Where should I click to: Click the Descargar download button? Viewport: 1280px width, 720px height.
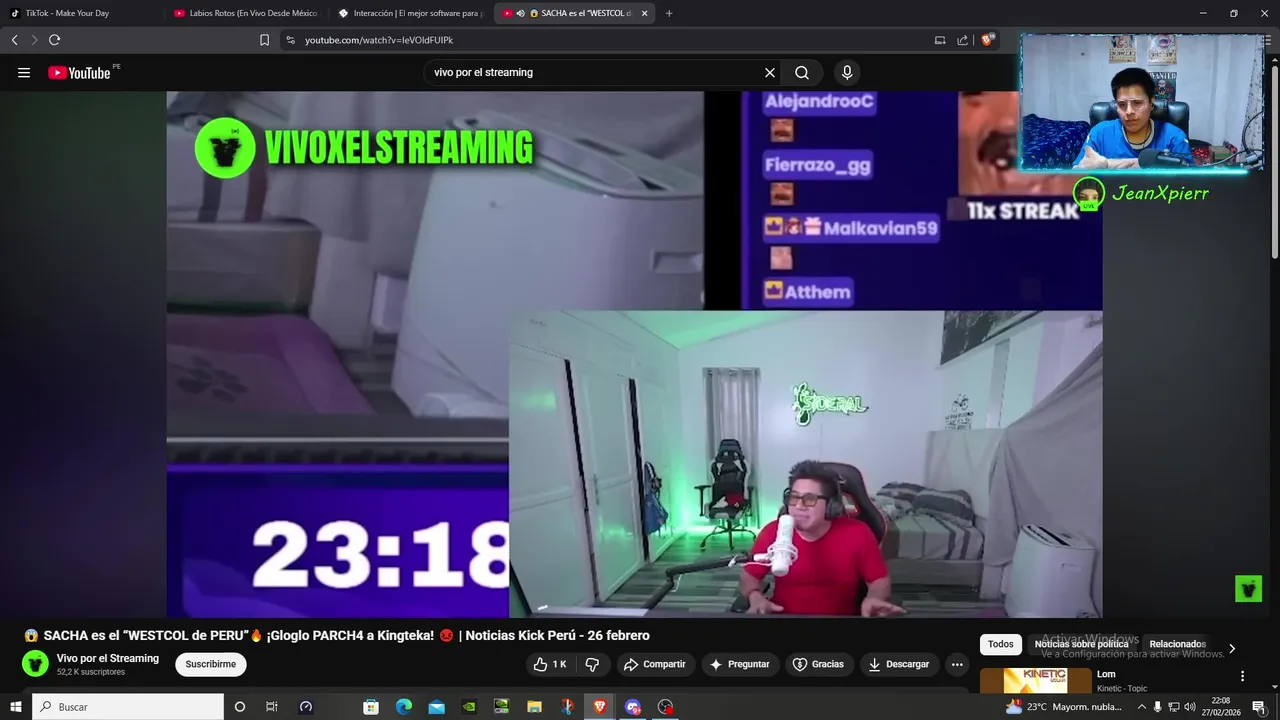(898, 664)
